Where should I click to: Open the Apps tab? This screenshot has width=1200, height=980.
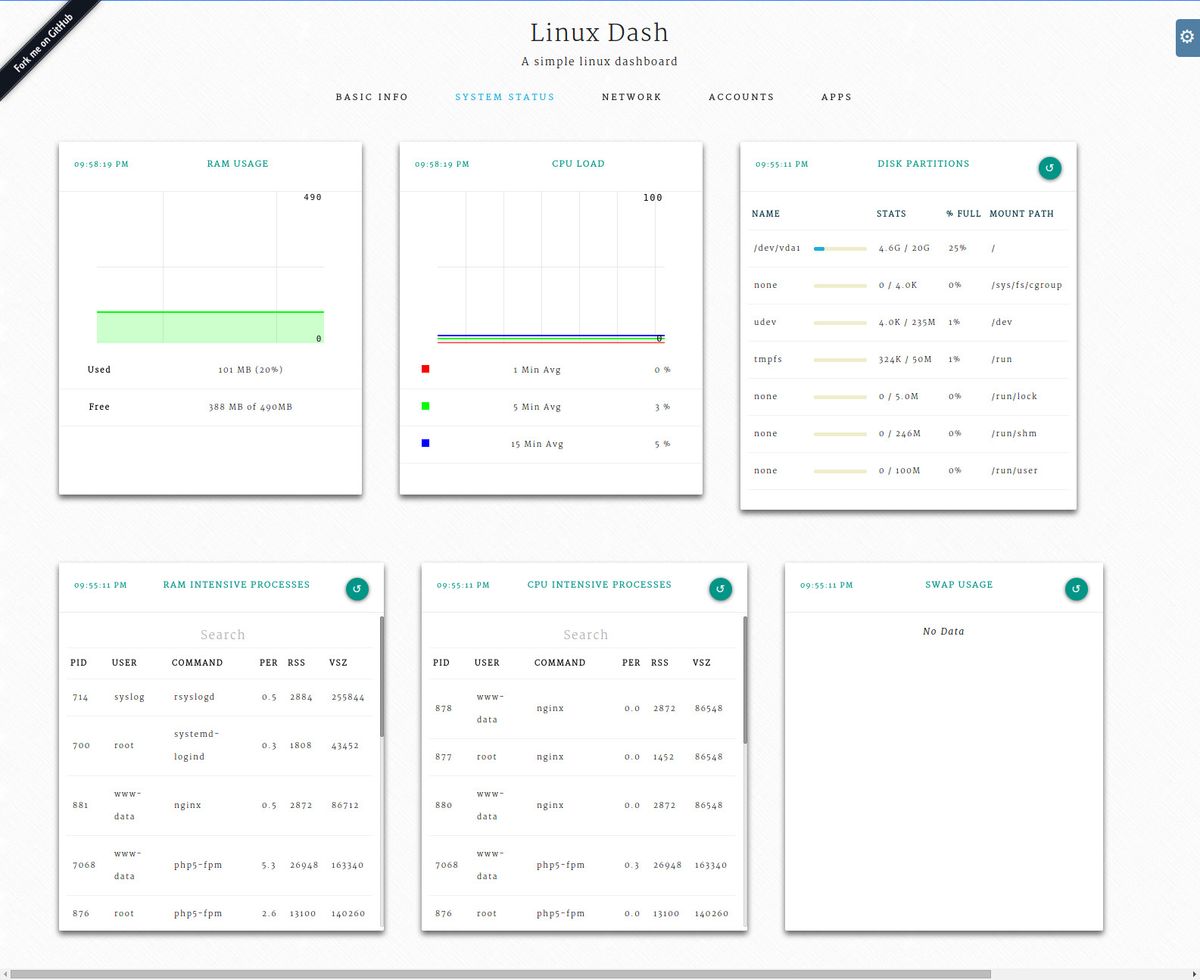[837, 97]
